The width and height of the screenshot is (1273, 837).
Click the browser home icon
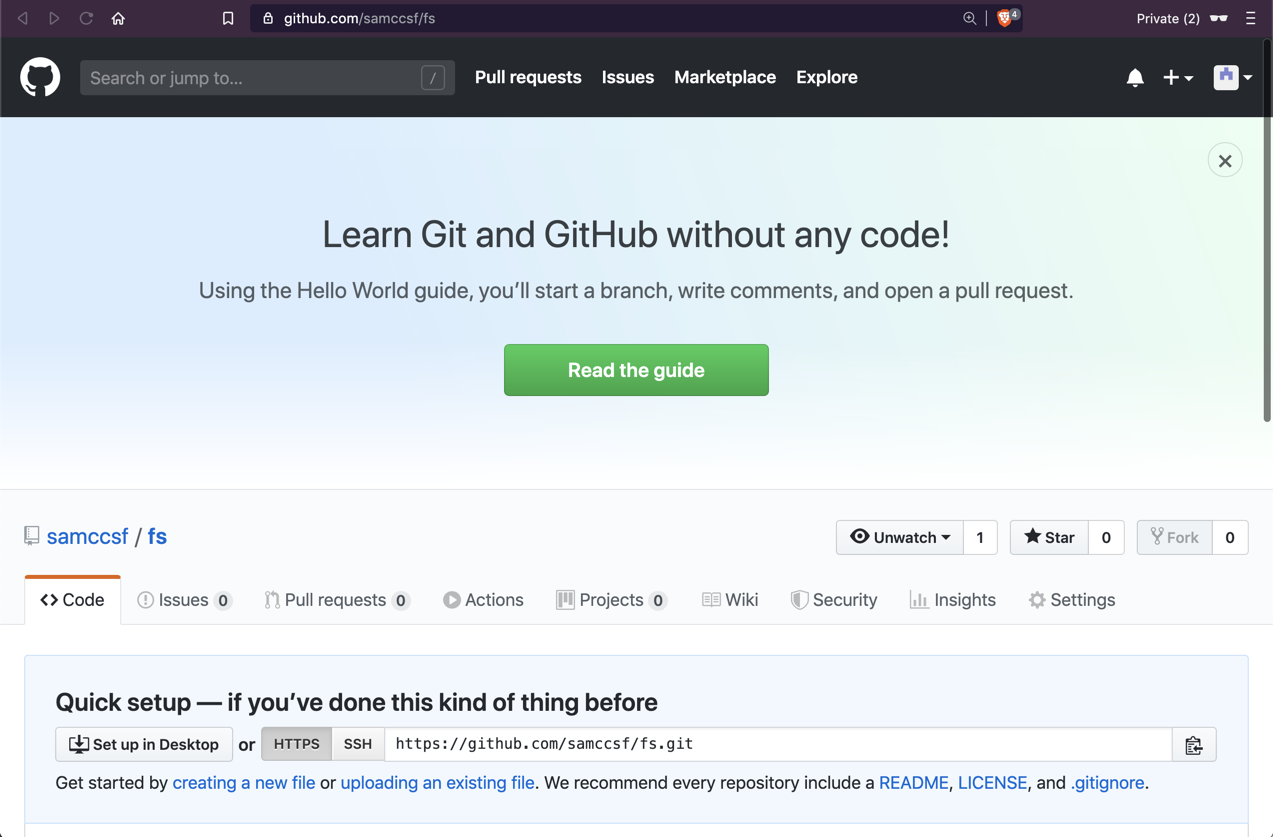pos(118,18)
